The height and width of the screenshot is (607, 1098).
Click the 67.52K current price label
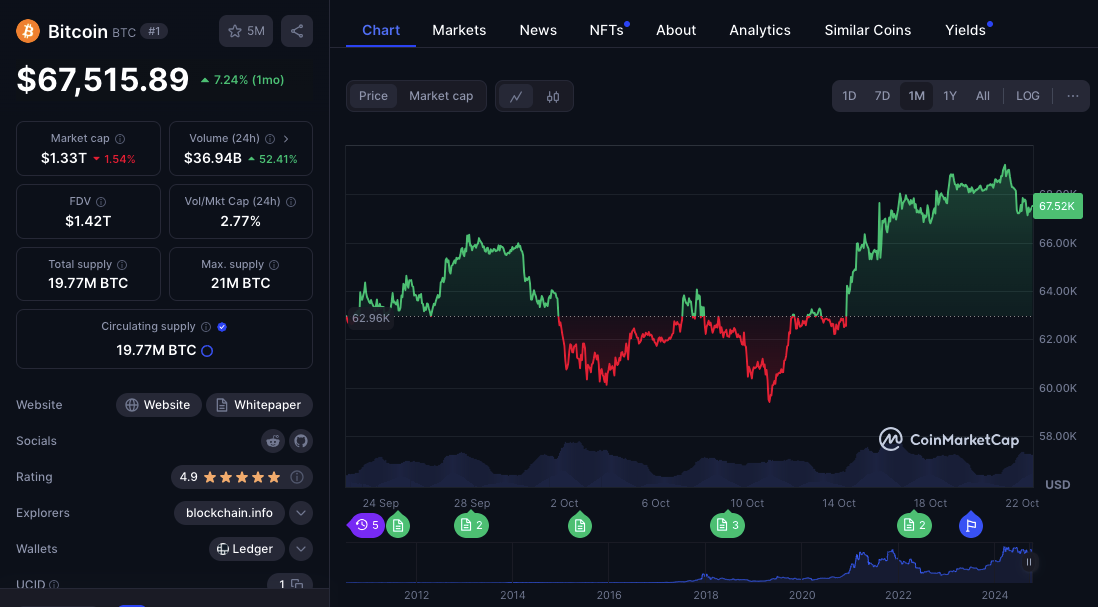[1057, 206]
